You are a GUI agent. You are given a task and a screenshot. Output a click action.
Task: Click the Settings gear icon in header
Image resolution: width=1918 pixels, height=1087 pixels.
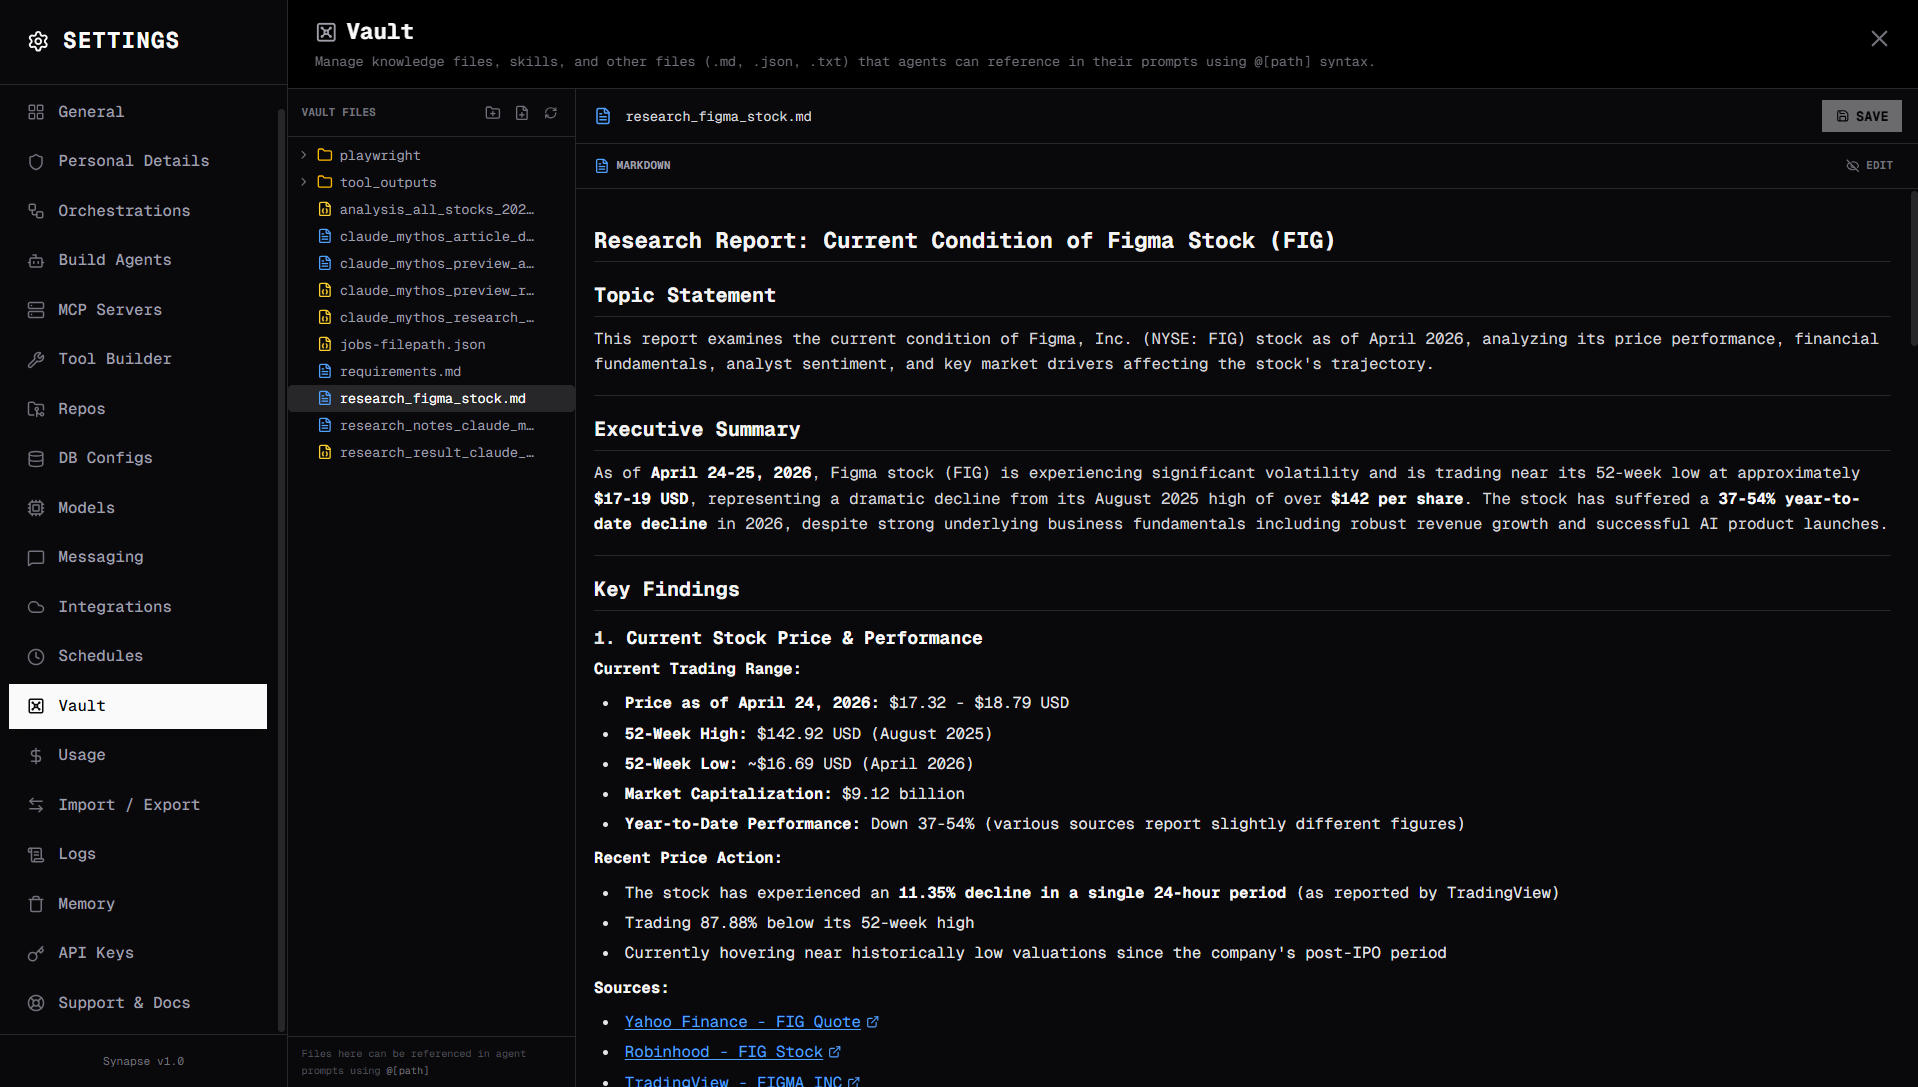38,41
